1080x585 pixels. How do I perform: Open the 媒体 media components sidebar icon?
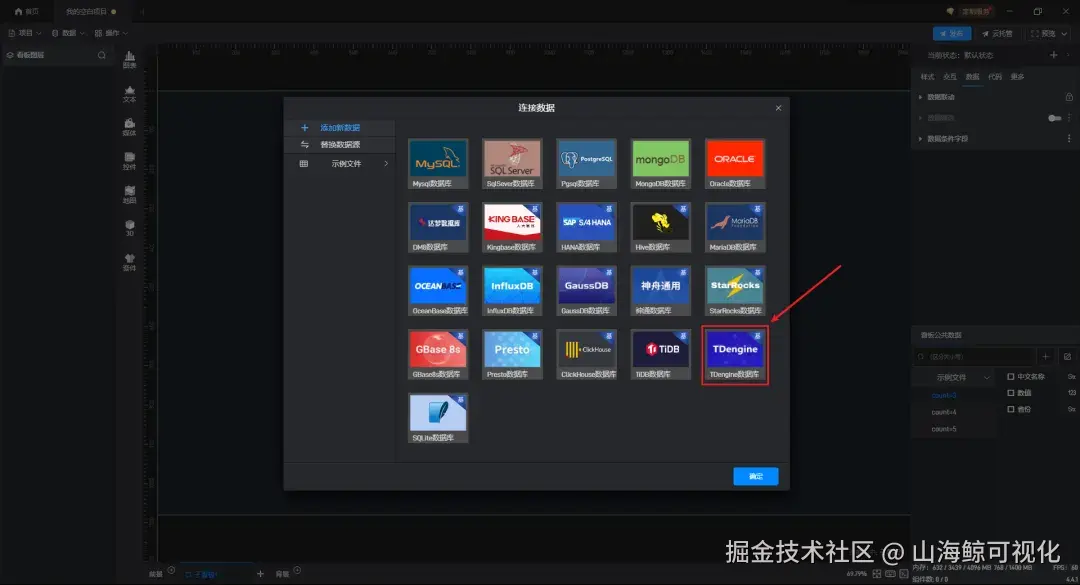(x=129, y=127)
